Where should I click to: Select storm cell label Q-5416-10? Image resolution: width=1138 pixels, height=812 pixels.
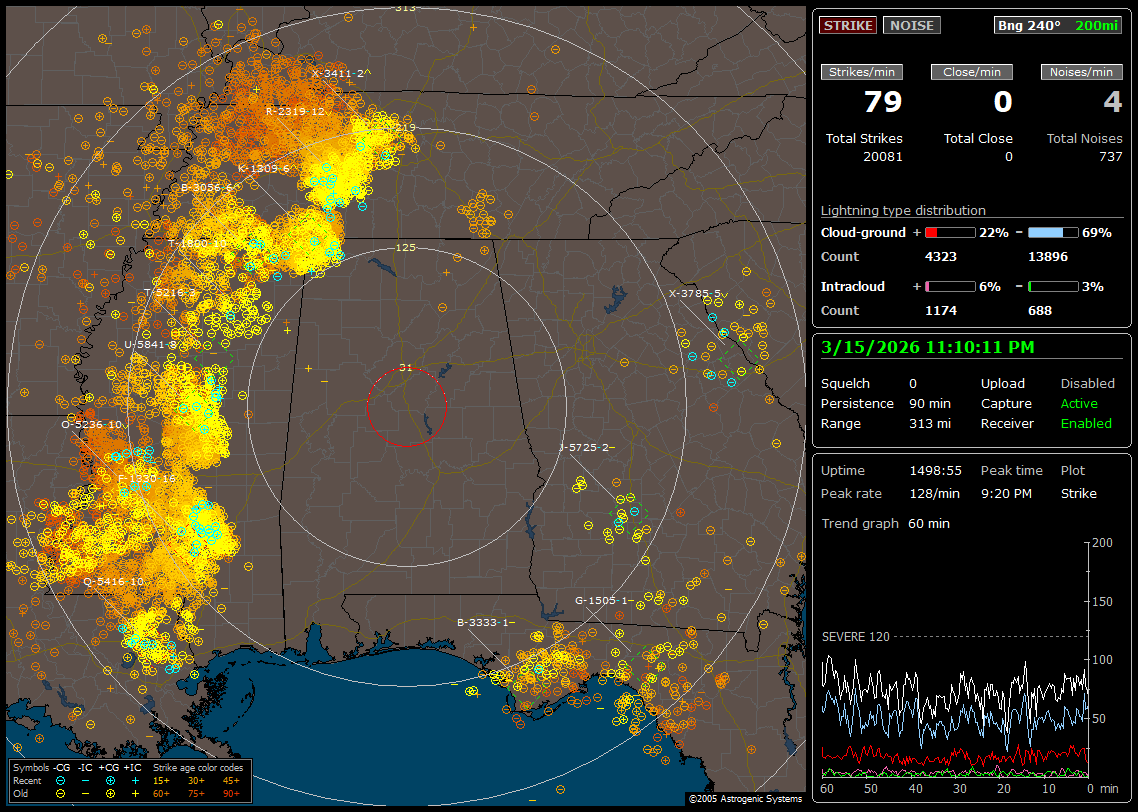(114, 581)
